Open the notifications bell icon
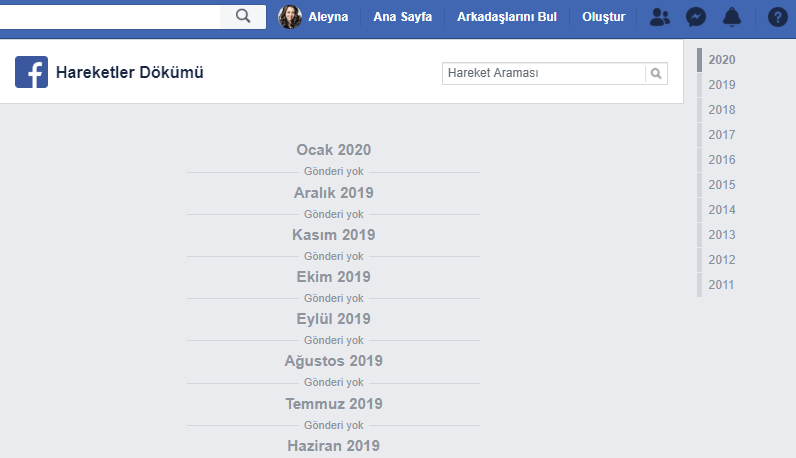Image resolution: width=796 pixels, height=458 pixels. click(x=732, y=17)
